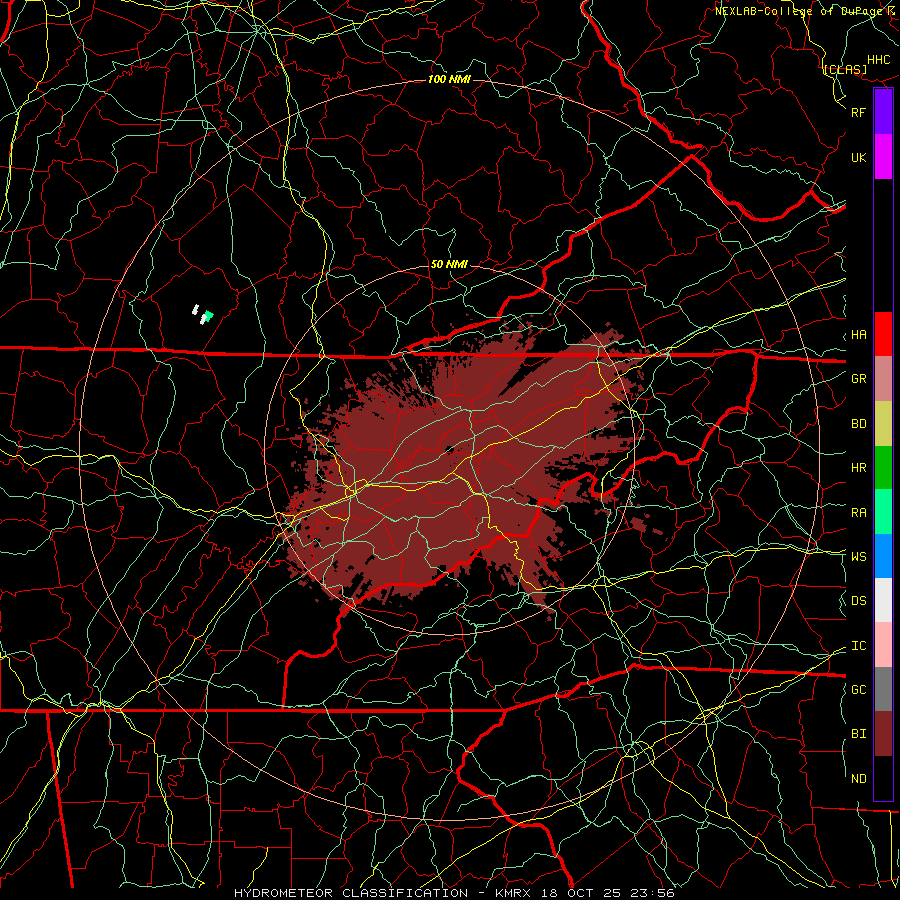
Task: Click the KMRX station identifier
Action: [x=513, y=893]
